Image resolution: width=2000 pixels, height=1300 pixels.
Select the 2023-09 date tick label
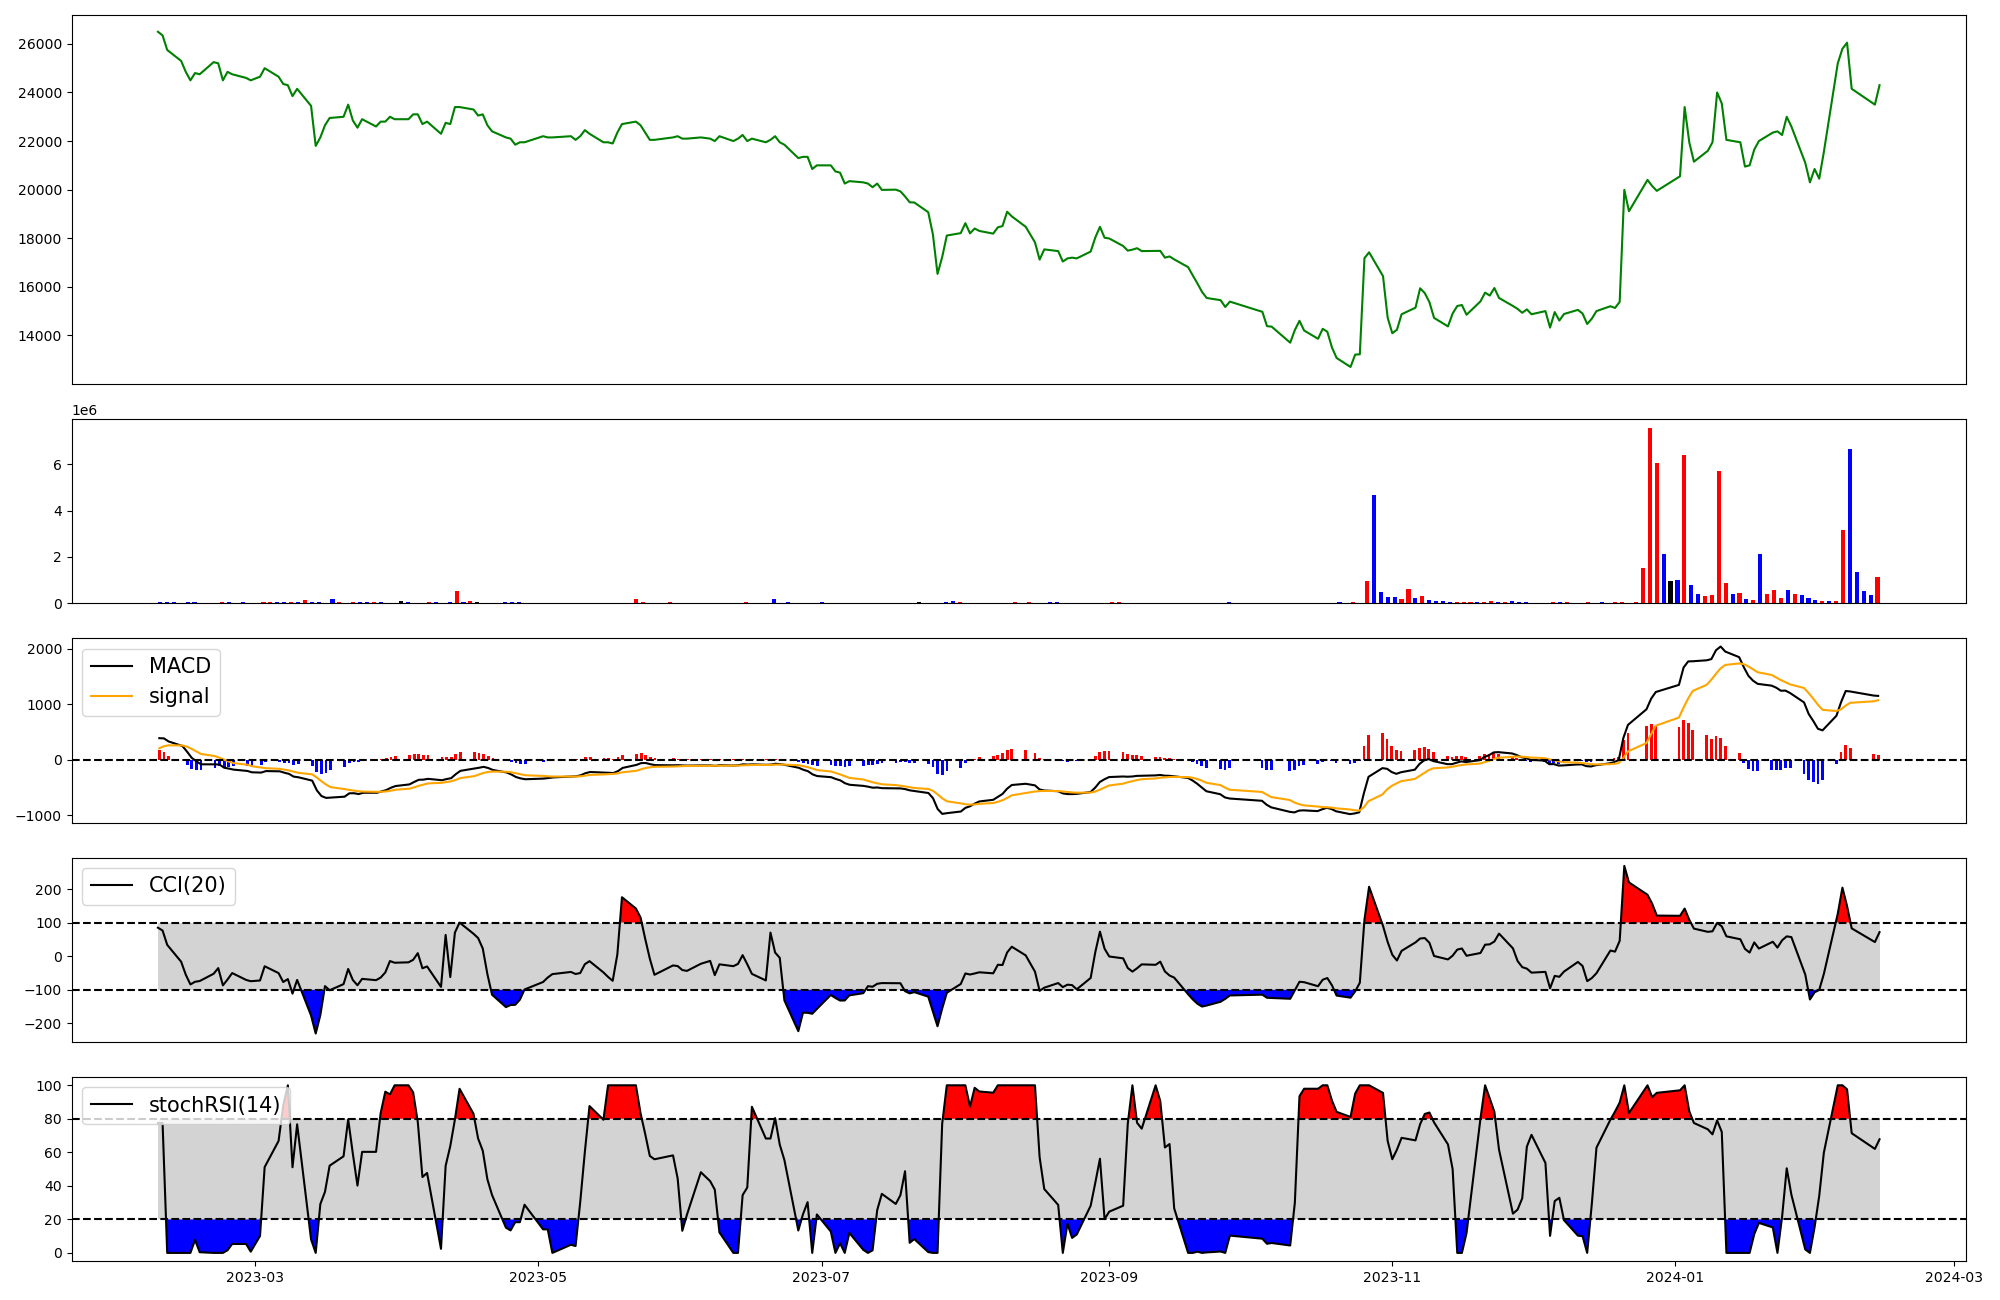click(x=1109, y=1276)
